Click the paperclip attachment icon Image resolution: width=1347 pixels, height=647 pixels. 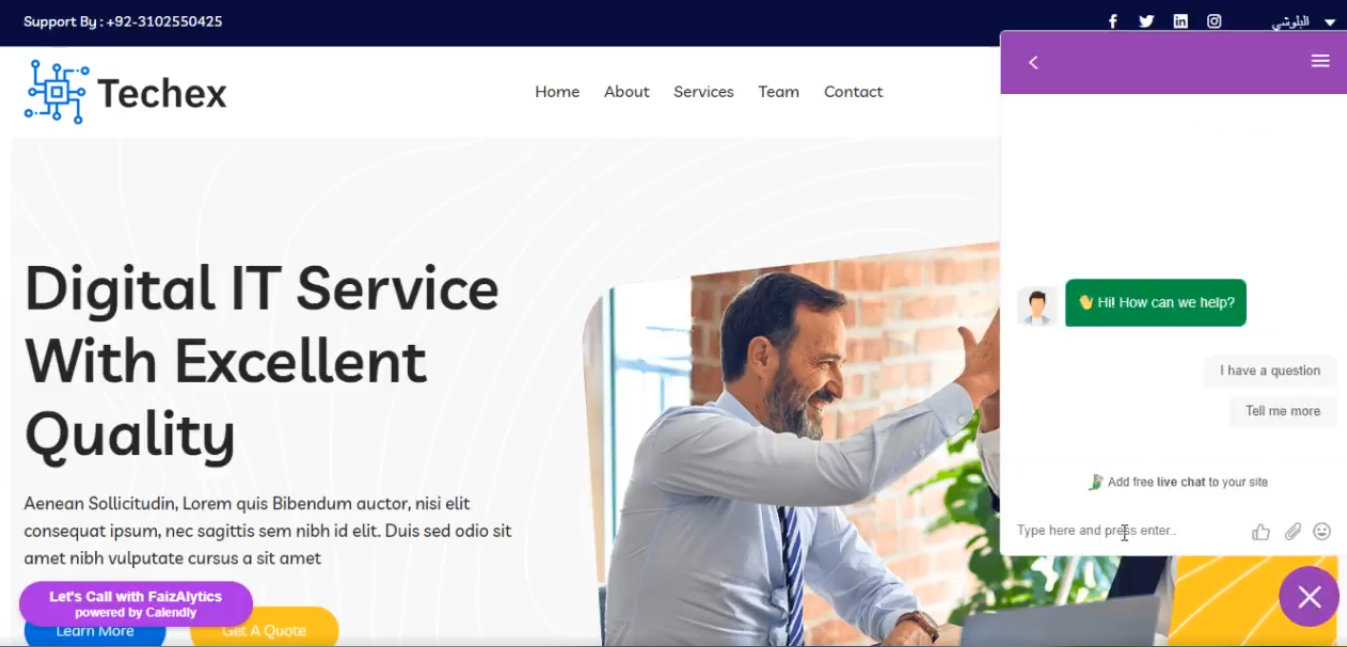pos(1293,531)
